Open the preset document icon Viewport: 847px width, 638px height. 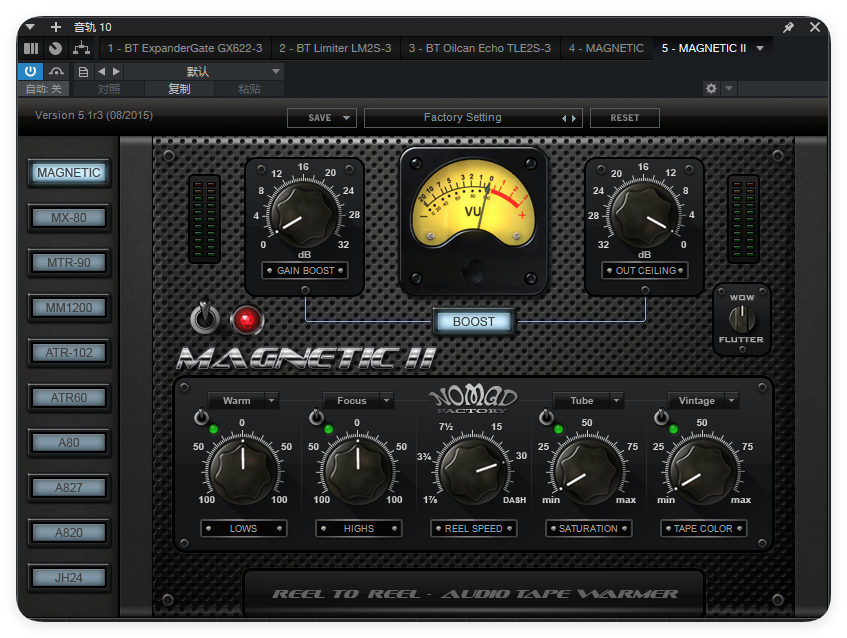pos(83,71)
